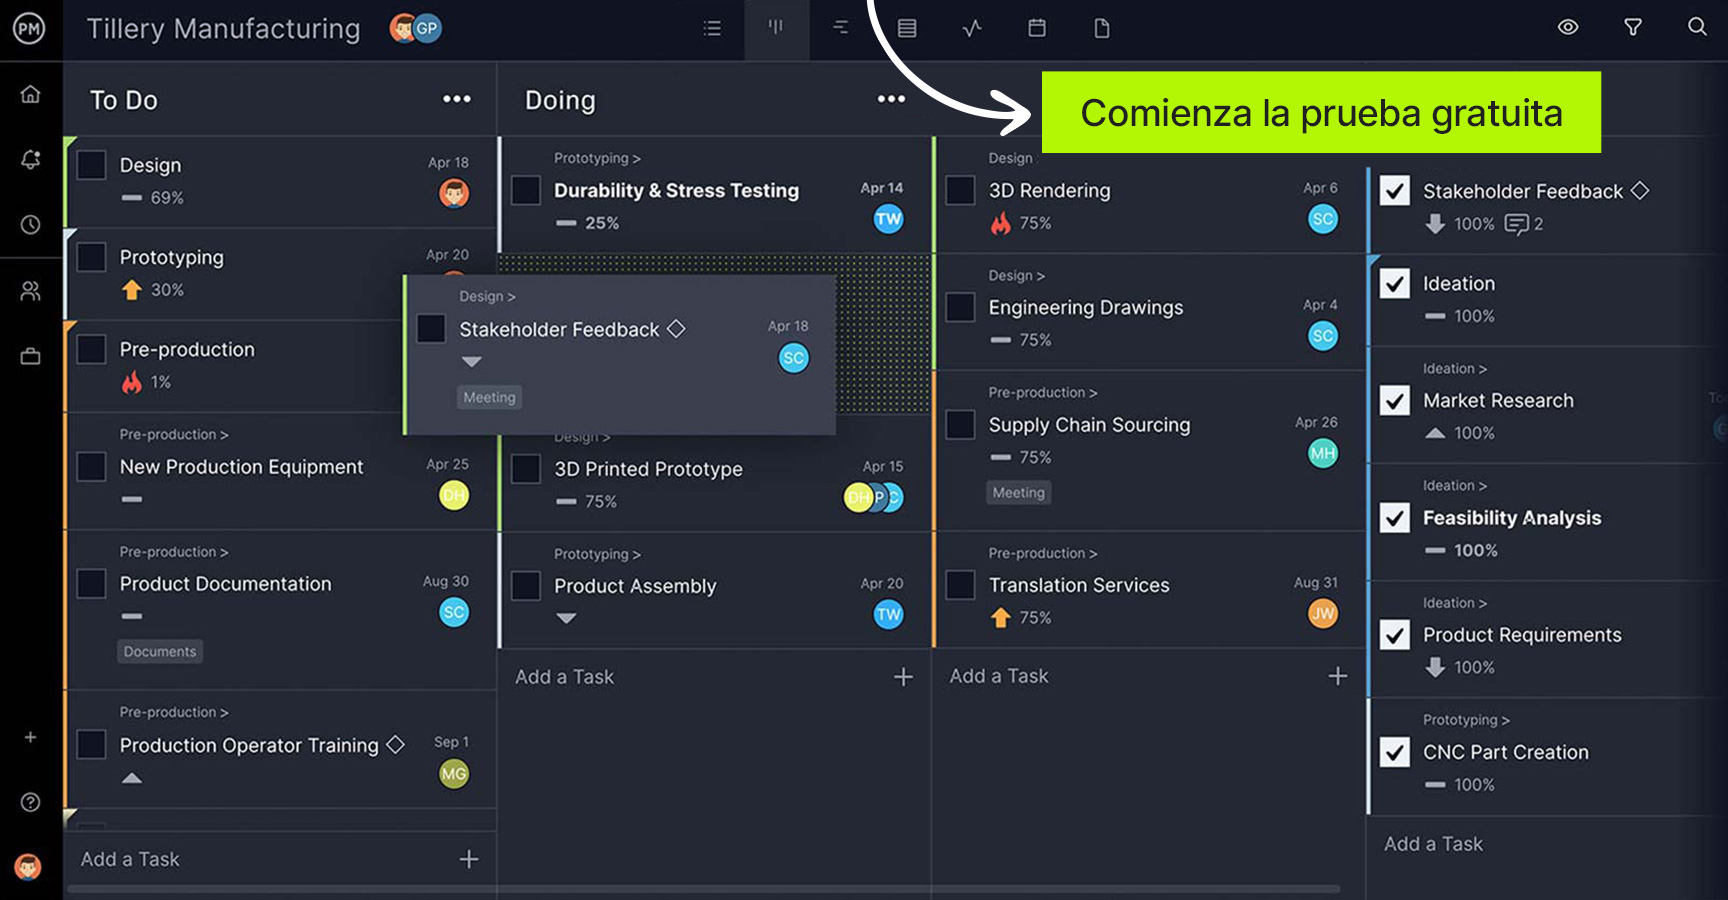Image resolution: width=1728 pixels, height=900 pixels.
Task: Click the up-arrow priority icon on Prototyping
Action: coord(132,290)
